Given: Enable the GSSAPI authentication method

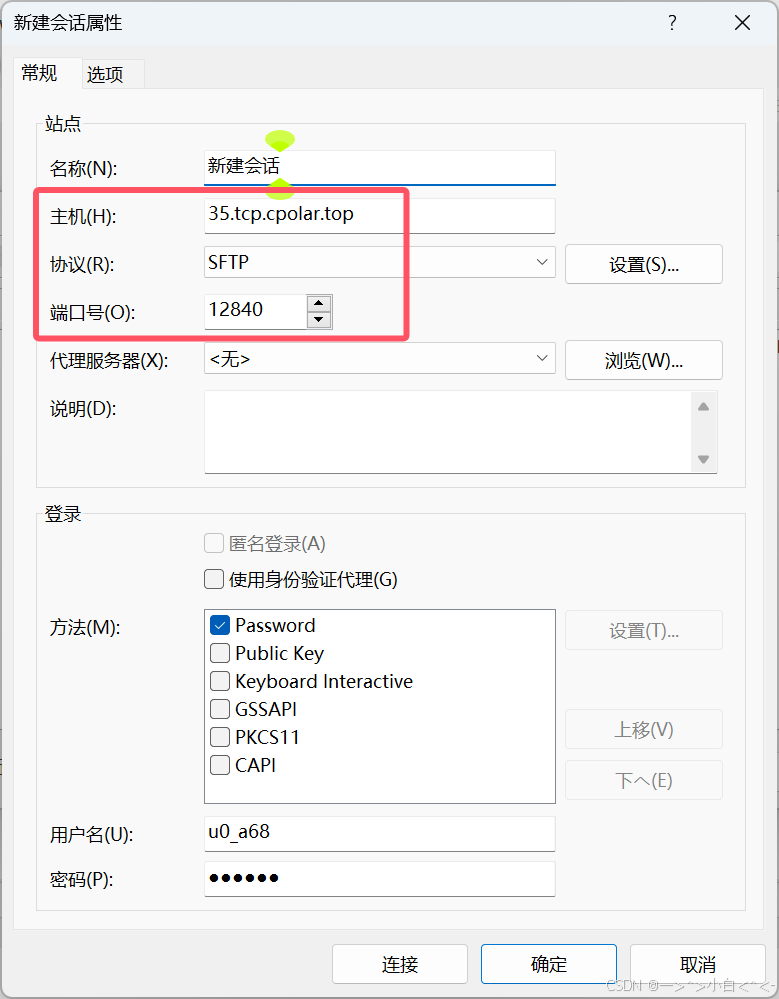Looking at the screenshot, I should click(x=219, y=709).
